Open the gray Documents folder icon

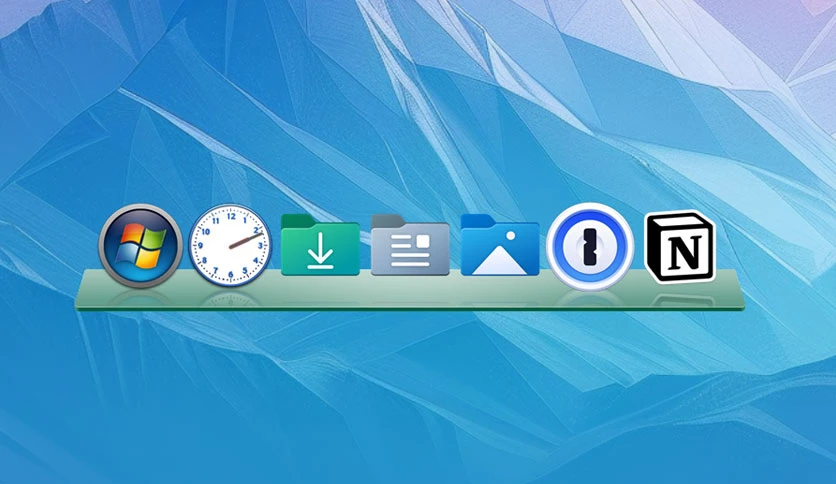(410, 245)
